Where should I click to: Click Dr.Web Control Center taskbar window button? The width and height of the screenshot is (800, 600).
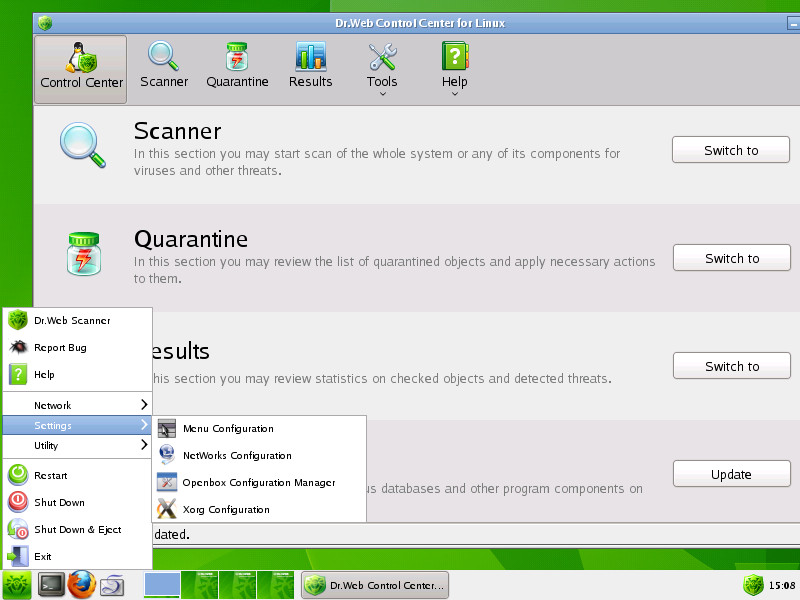(375, 585)
